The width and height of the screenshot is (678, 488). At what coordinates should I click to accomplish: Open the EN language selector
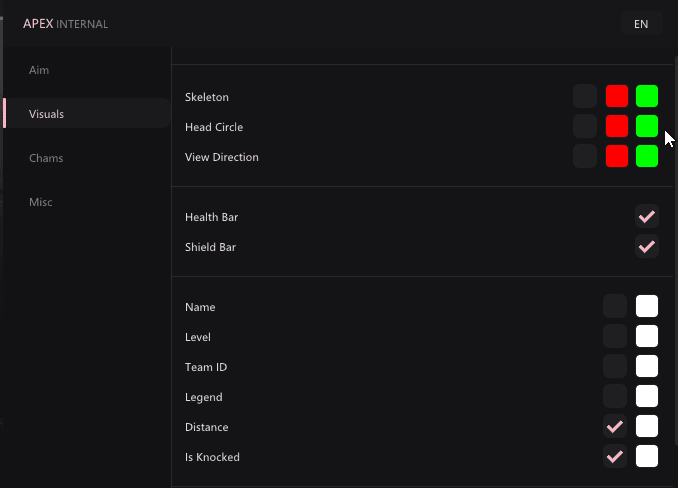tap(641, 24)
